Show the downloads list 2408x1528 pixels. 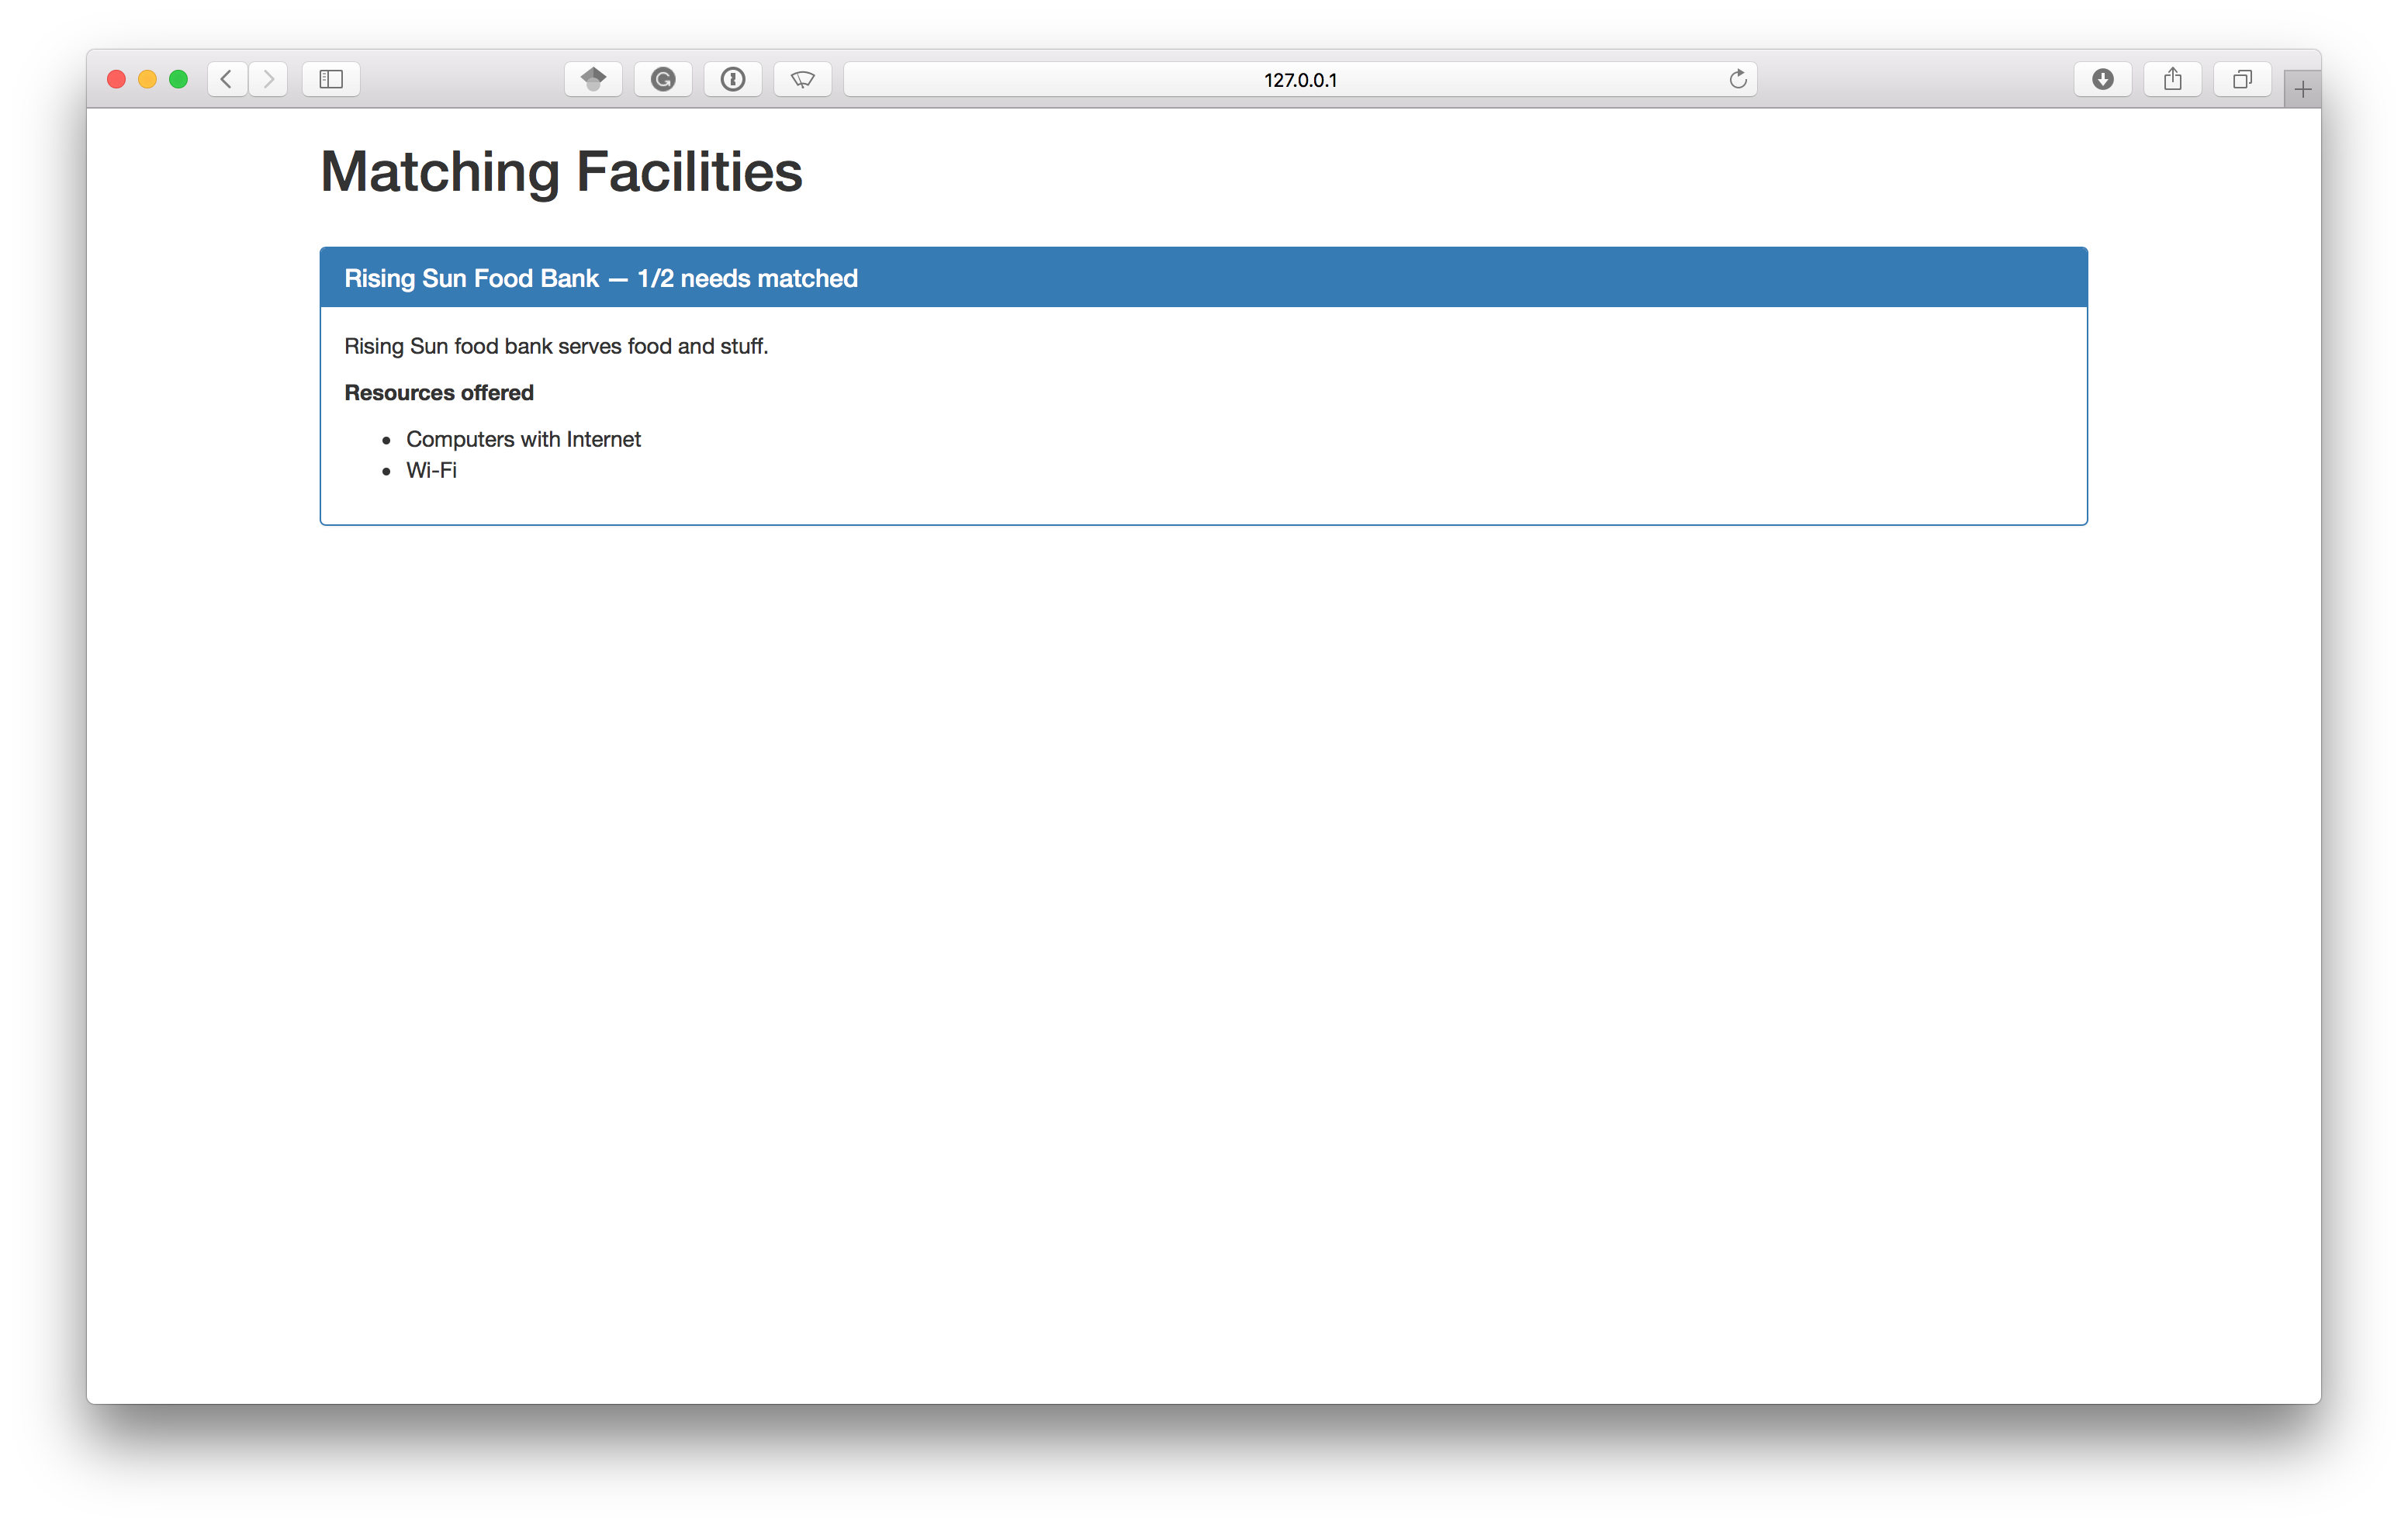[2102, 79]
